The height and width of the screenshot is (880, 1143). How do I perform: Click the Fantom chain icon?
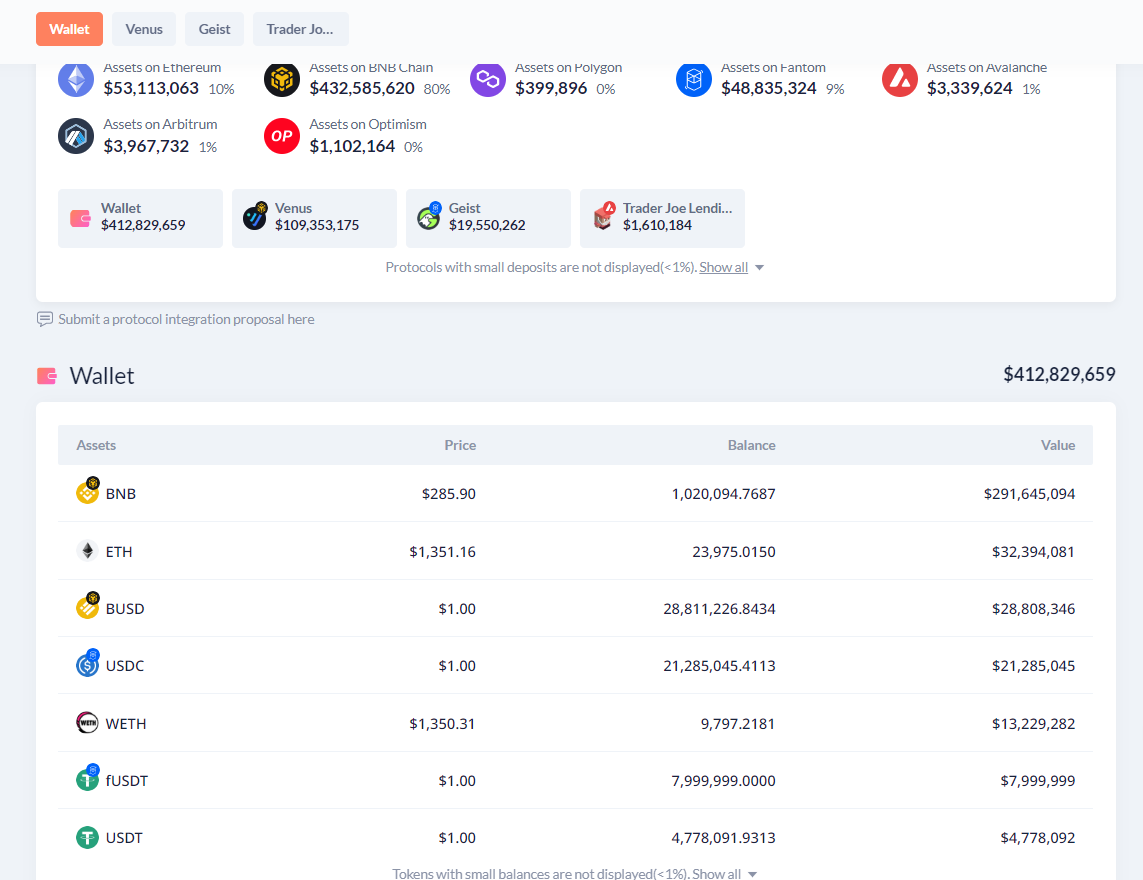coord(693,79)
